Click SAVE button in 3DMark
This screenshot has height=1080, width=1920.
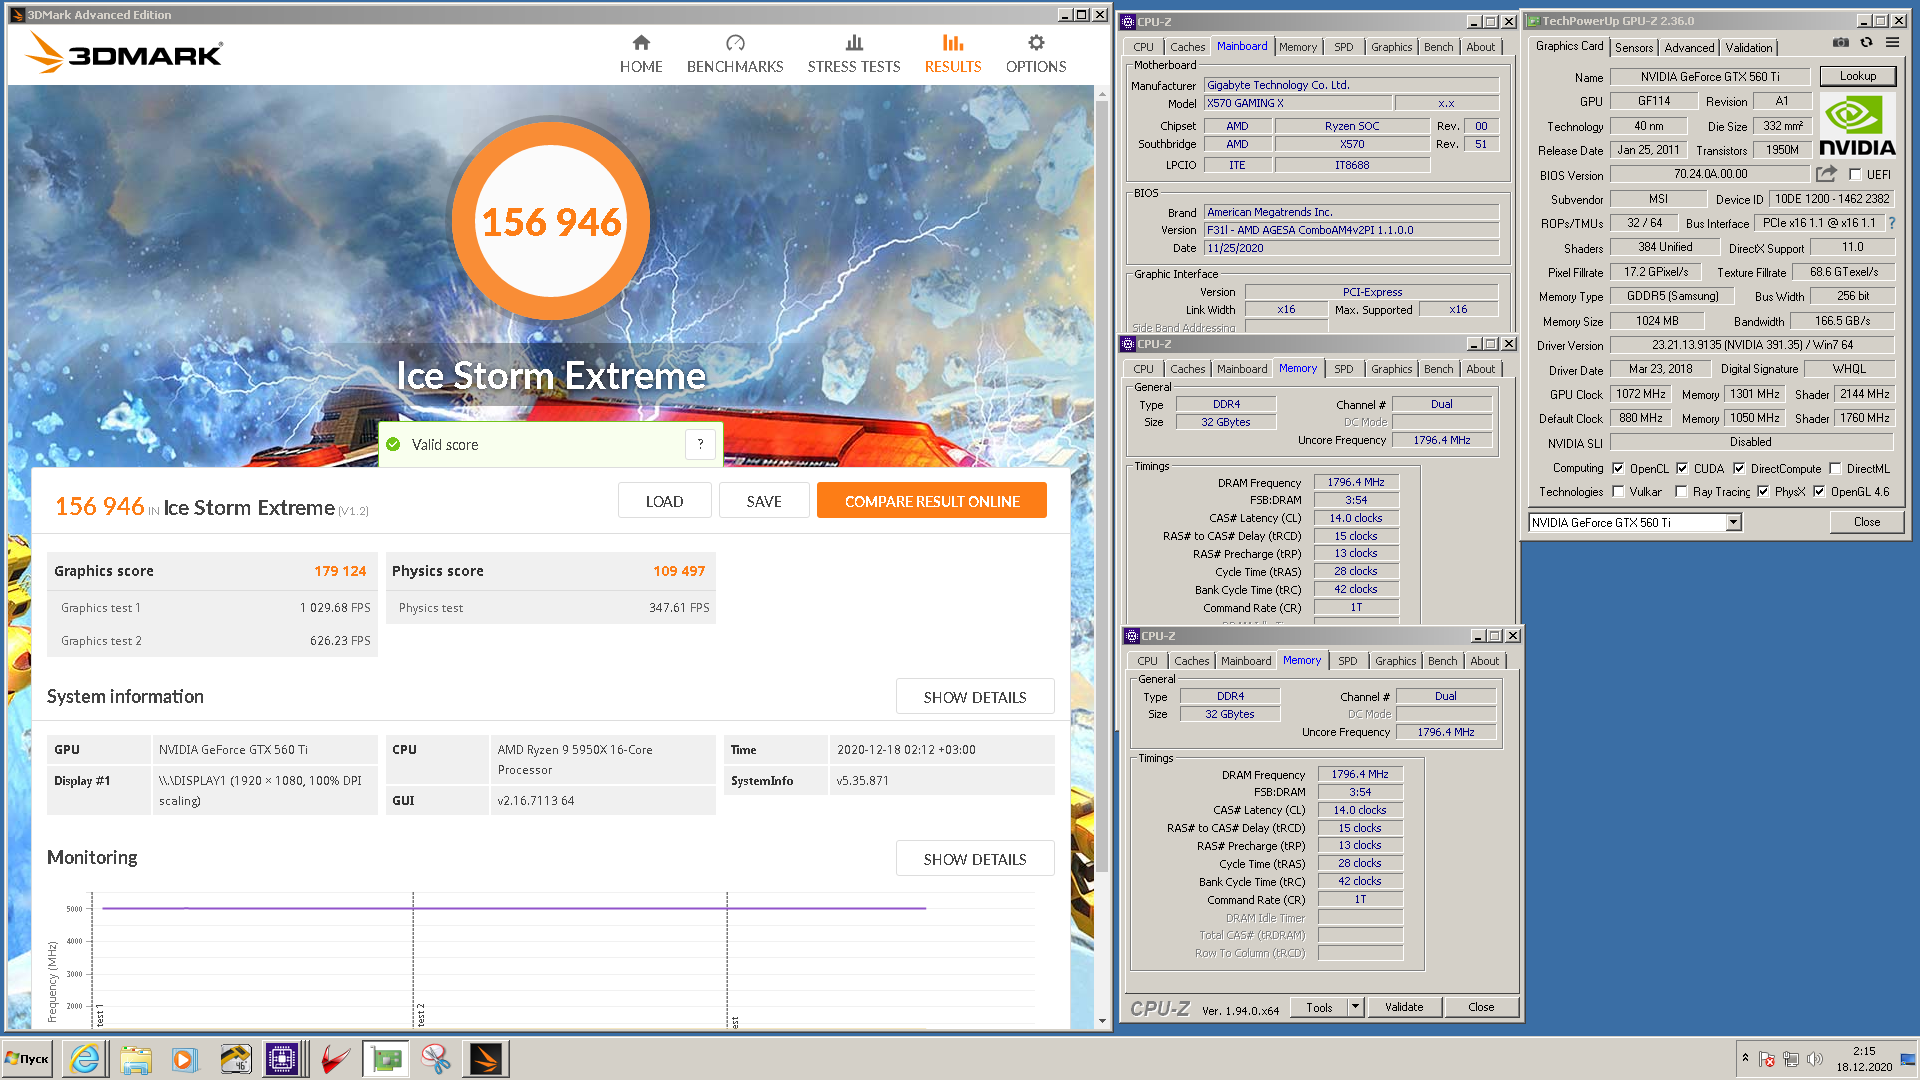coord(764,501)
